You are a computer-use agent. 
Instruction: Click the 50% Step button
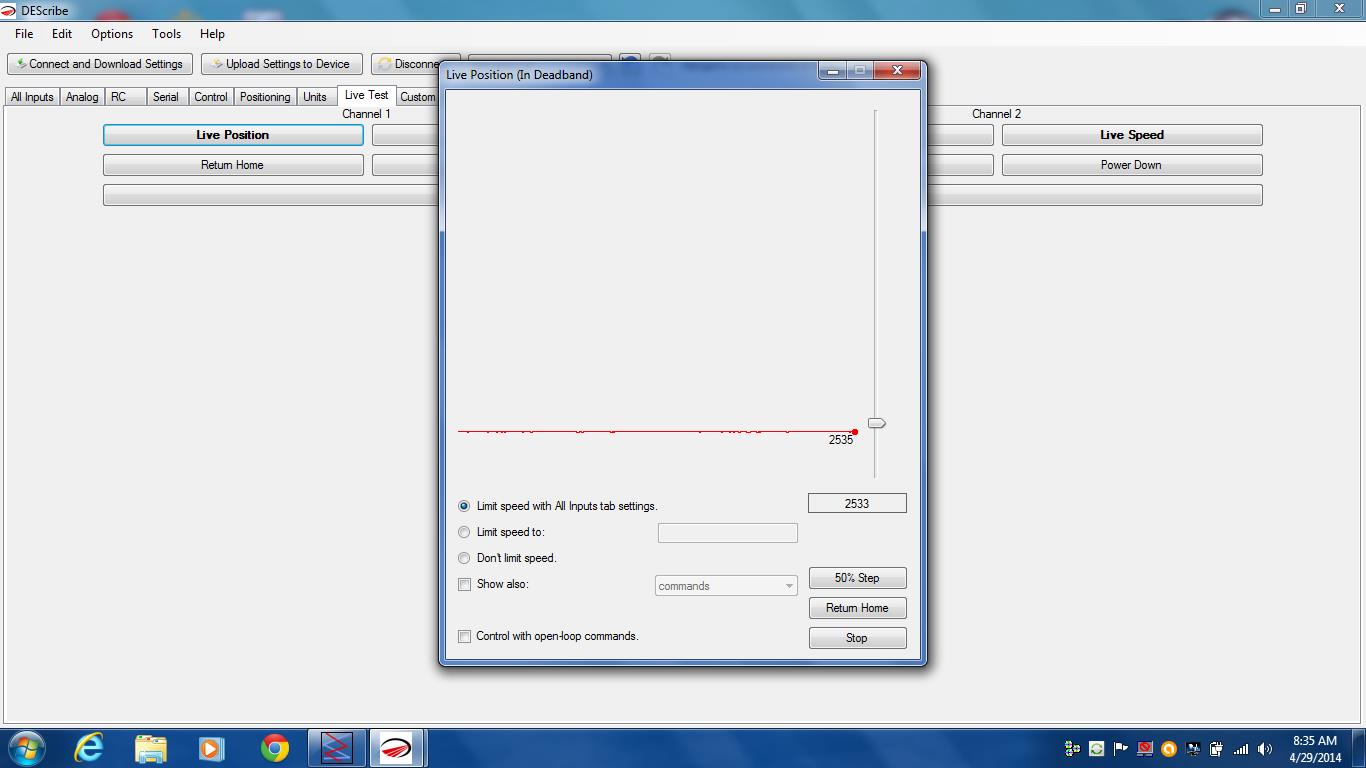pyautogui.click(x=857, y=578)
